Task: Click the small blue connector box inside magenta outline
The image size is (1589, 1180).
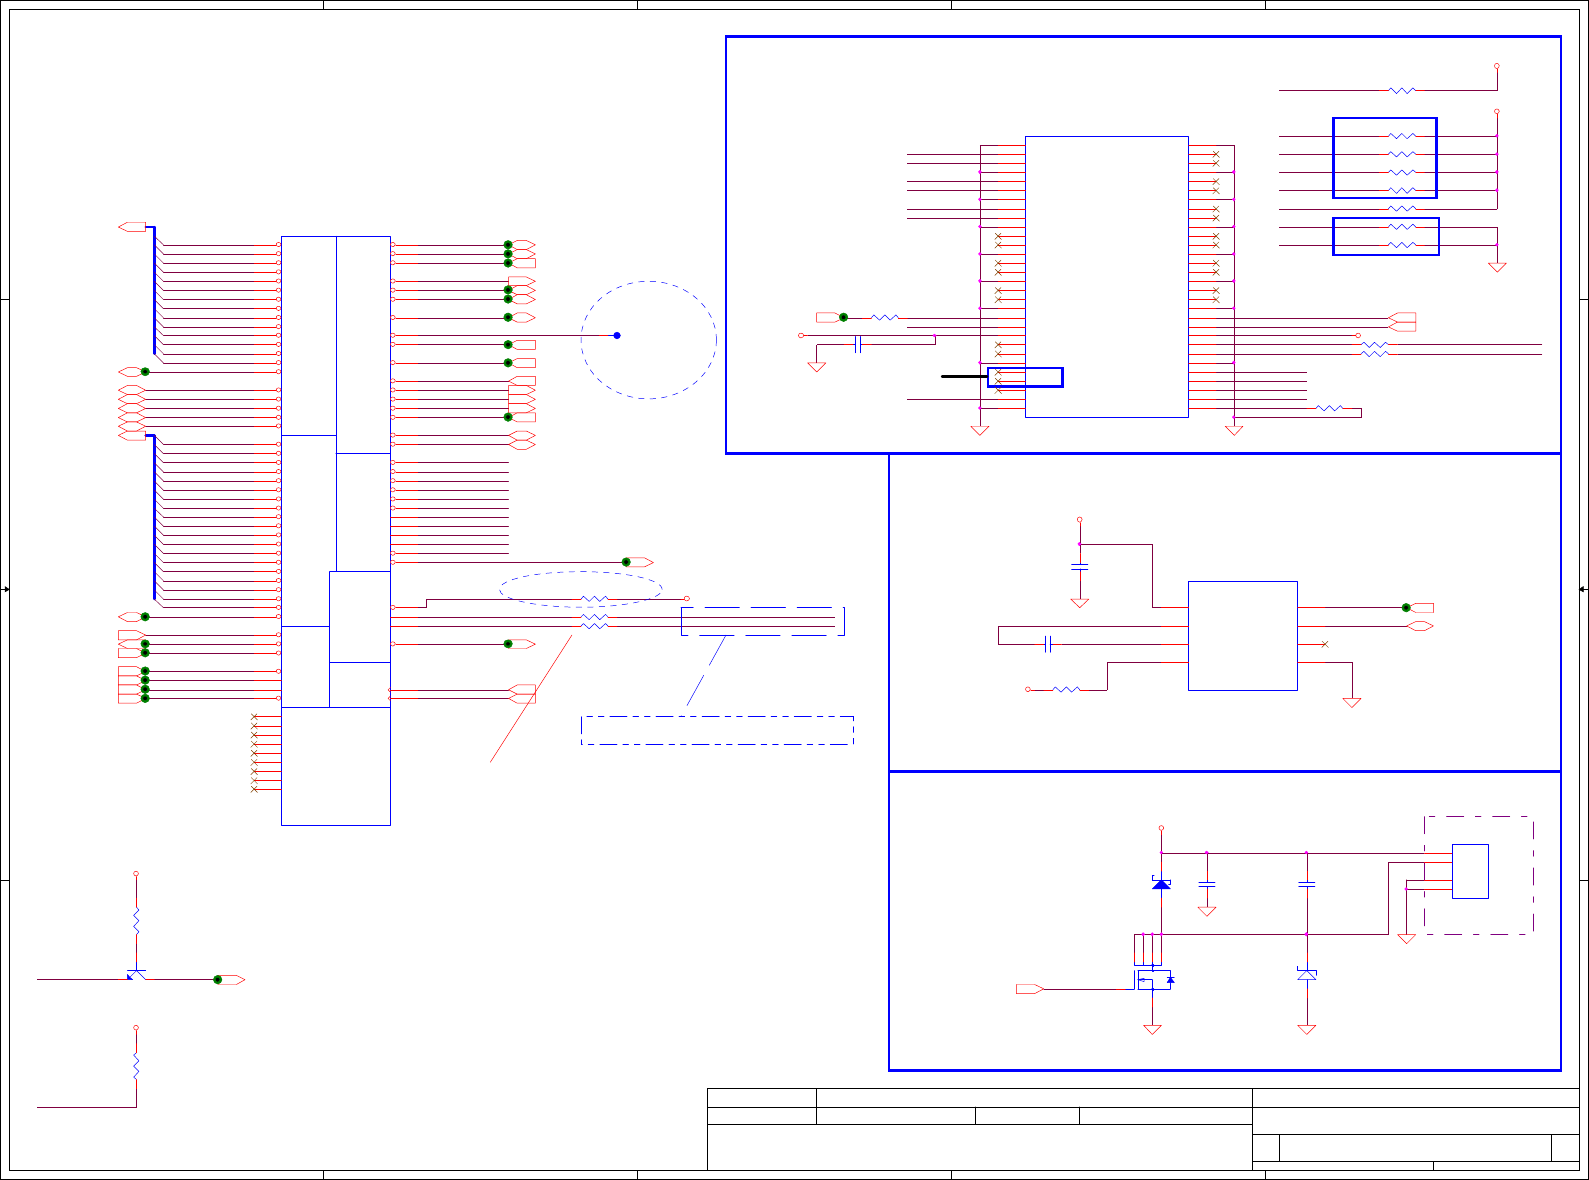Action: pos(1470,871)
